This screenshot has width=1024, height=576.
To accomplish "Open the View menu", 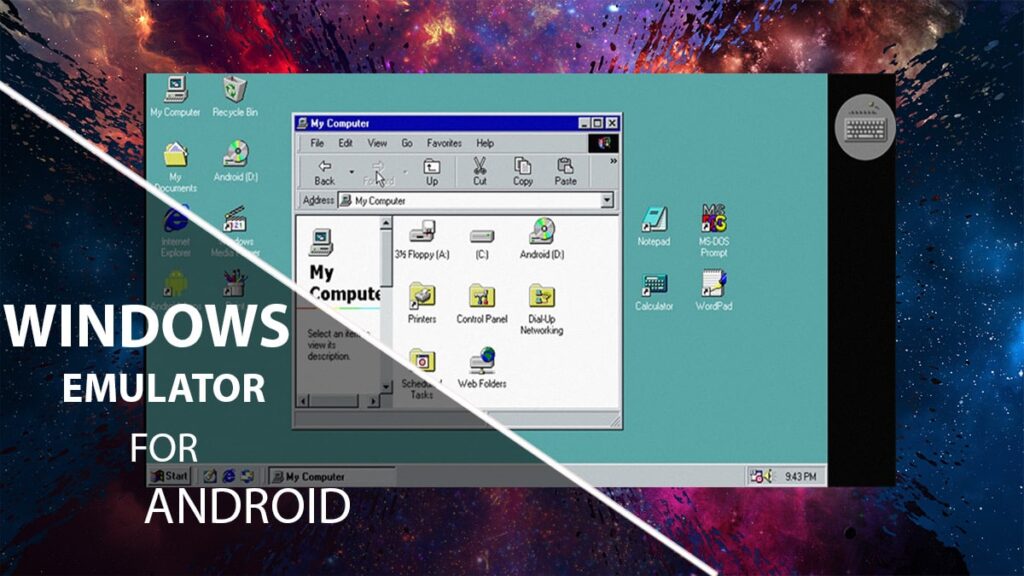I will pyautogui.click(x=377, y=143).
